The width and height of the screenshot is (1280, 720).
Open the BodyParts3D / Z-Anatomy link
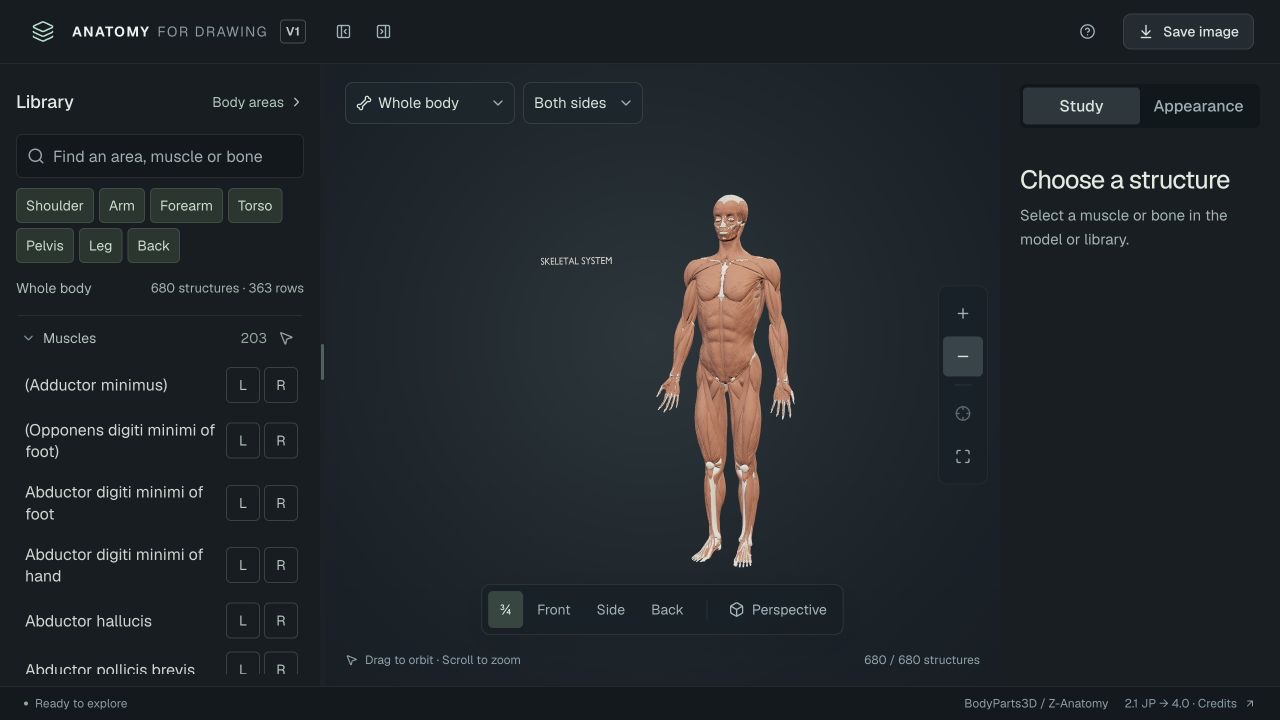click(x=1036, y=704)
